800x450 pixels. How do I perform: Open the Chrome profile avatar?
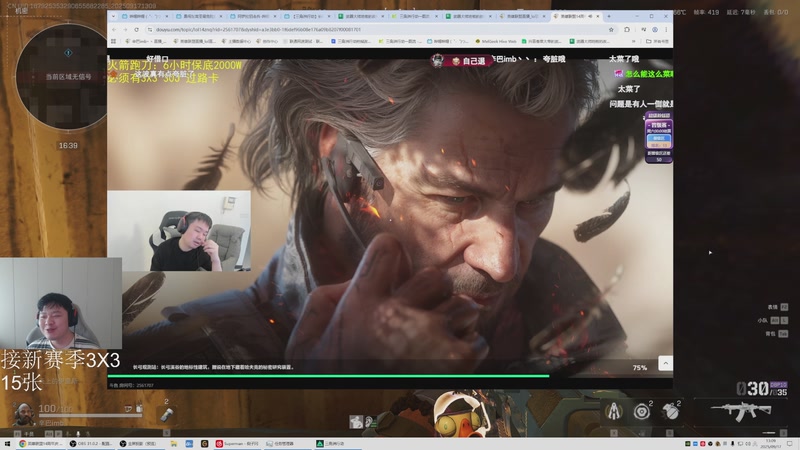tap(655, 30)
